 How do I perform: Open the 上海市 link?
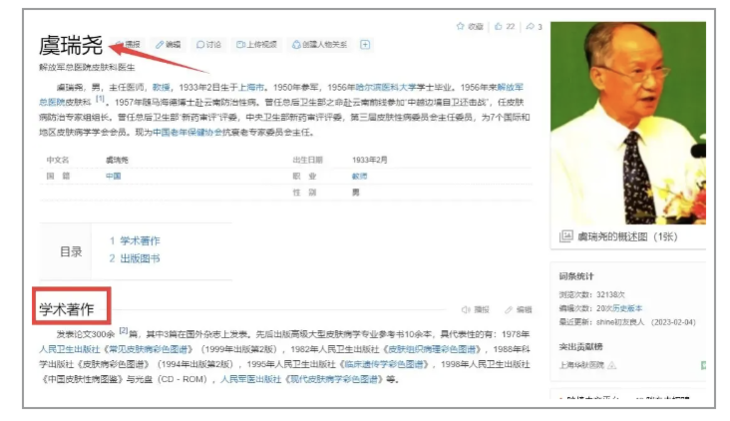point(251,87)
